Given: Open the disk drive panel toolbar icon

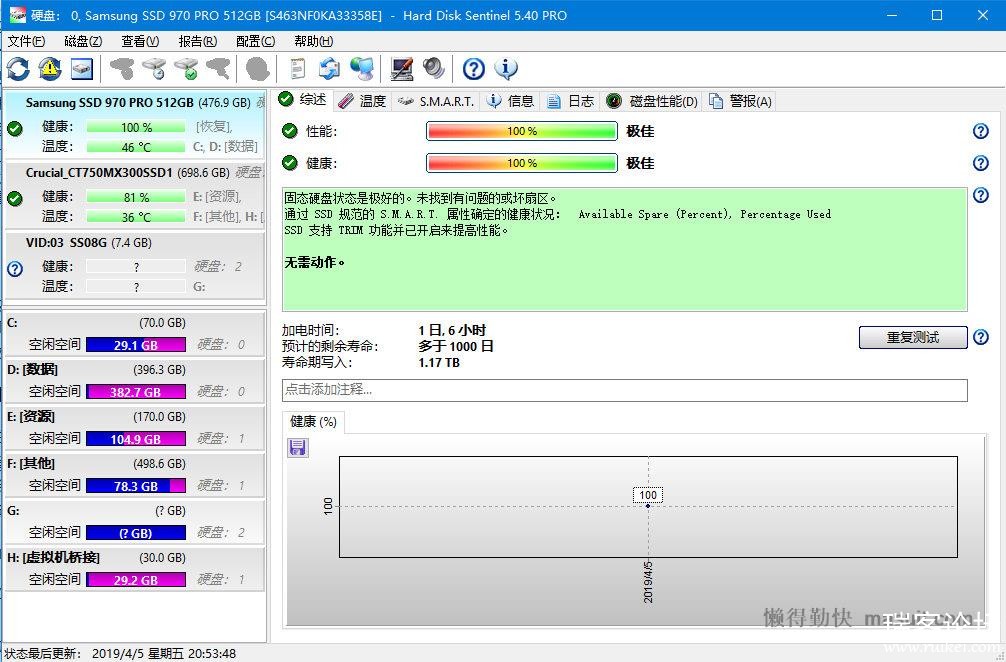Looking at the screenshot, I should coord(81,69).
